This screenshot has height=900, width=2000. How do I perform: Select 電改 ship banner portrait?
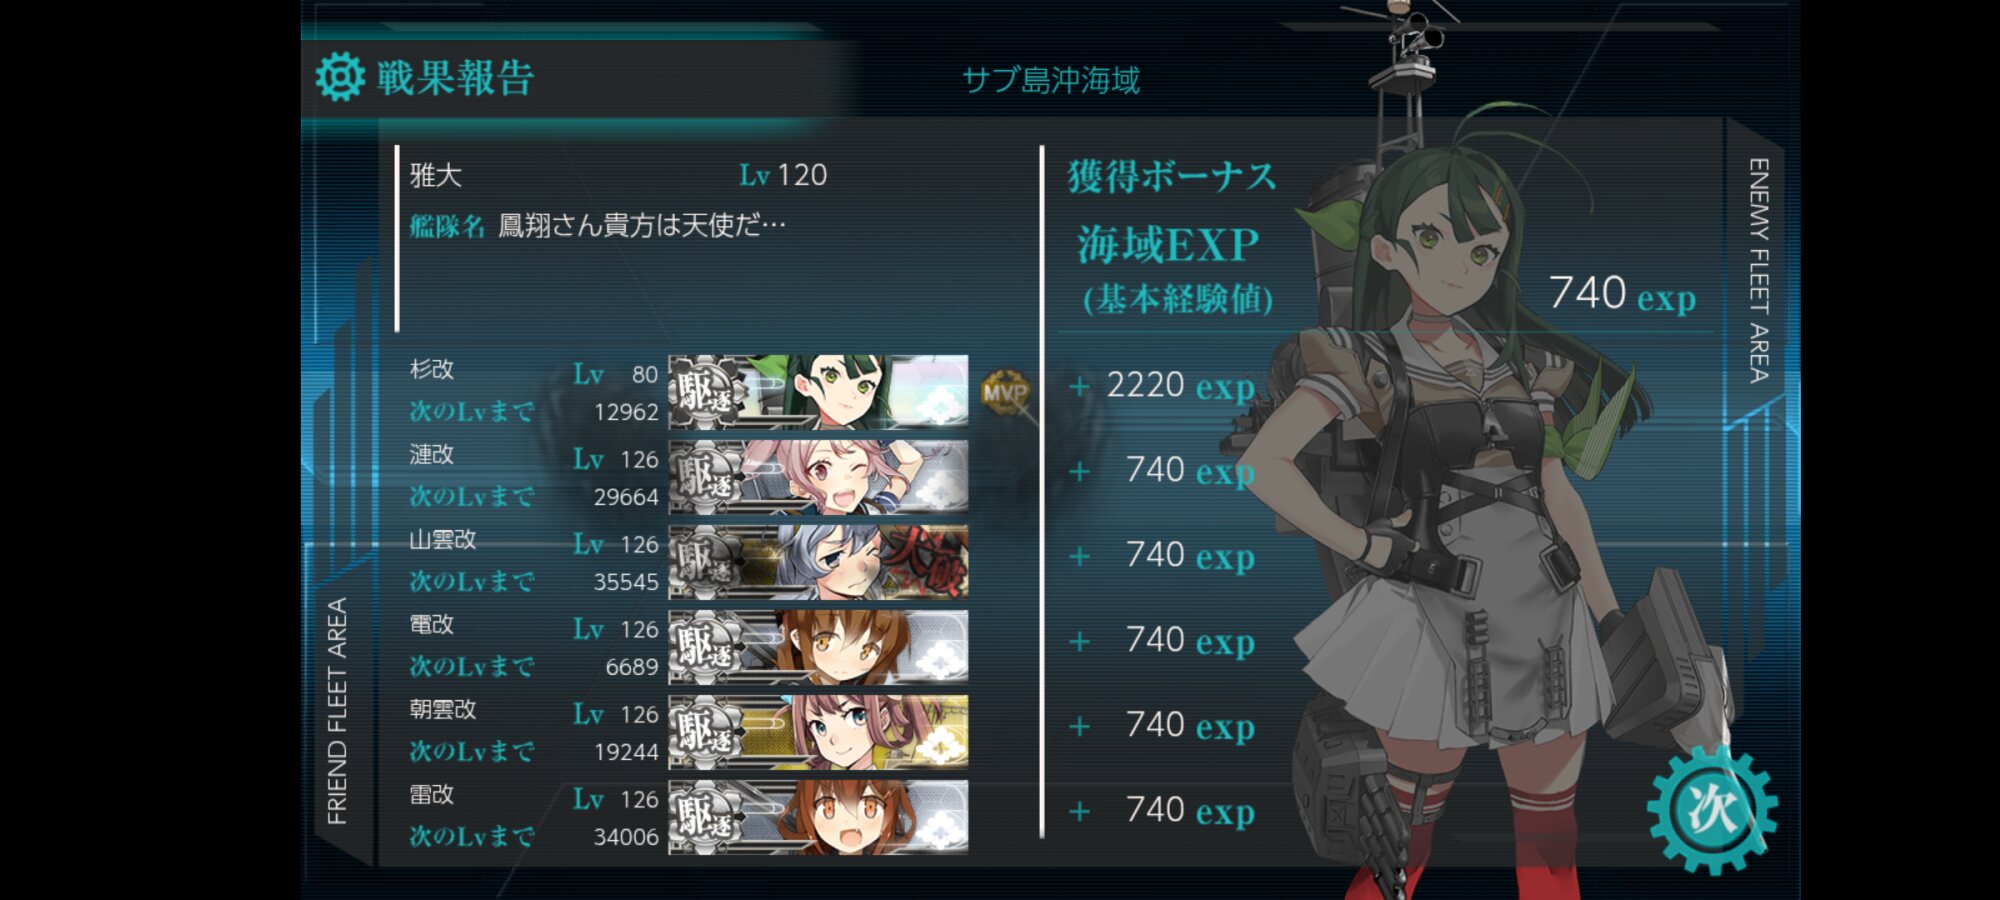818,647
